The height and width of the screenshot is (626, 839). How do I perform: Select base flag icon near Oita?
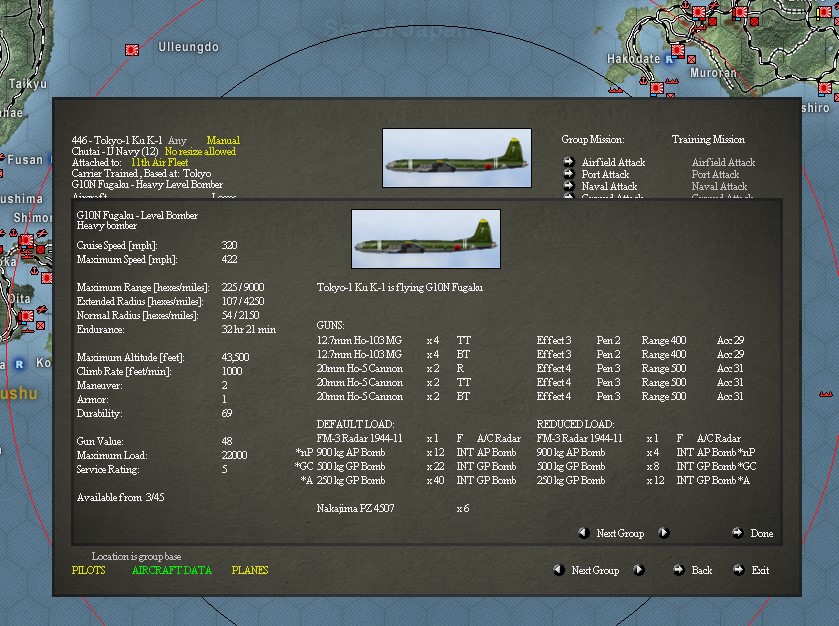click(26, 316)
